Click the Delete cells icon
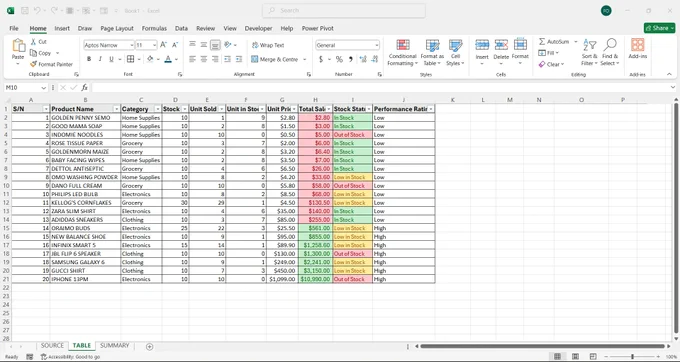The image size is (680, 362). [501, 45]
